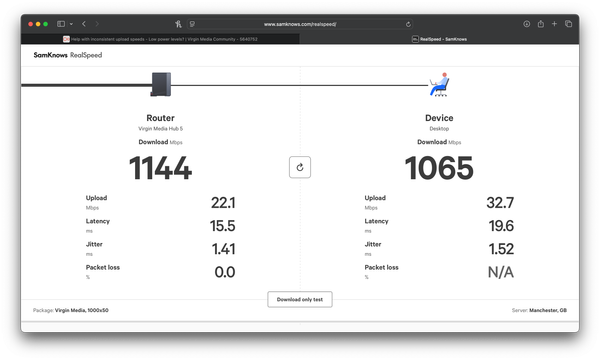Click the person at desk illustration
600x360 pixels.
point(439,85)
